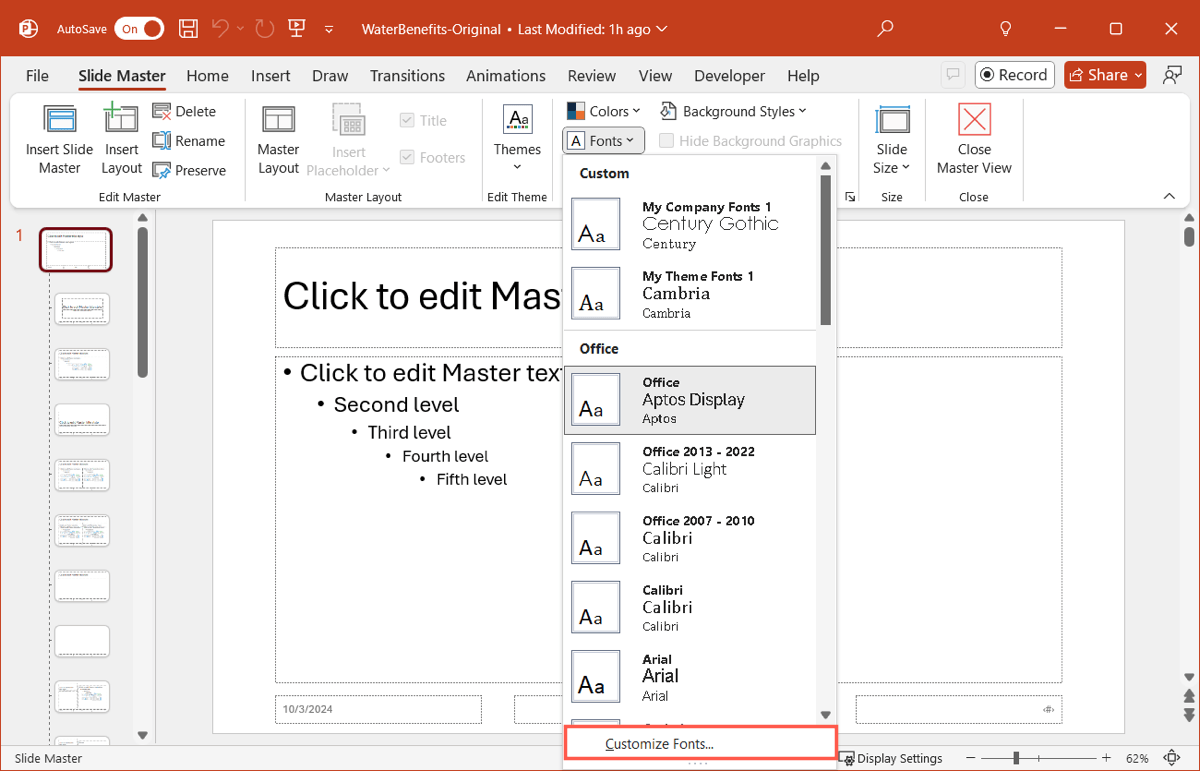Open the Developer tab
This screenshot has height=771, width=1200.
click(x=729, y=75)
